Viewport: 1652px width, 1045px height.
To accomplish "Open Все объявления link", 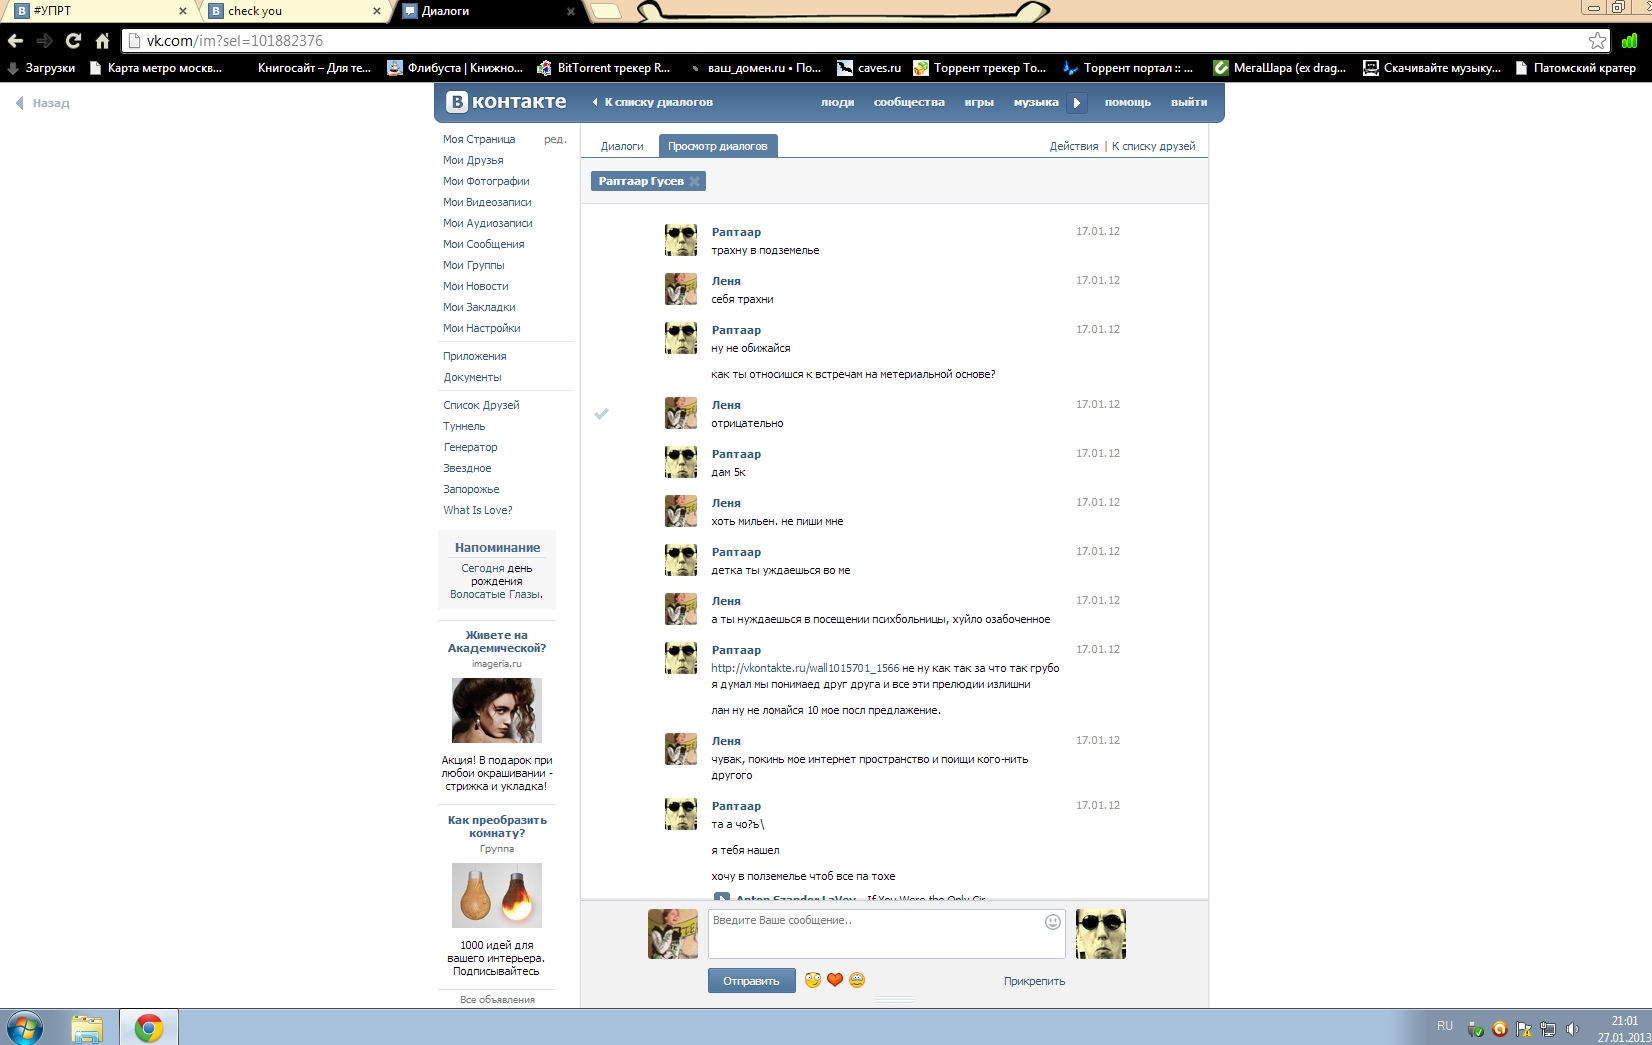I will [497, 999].
